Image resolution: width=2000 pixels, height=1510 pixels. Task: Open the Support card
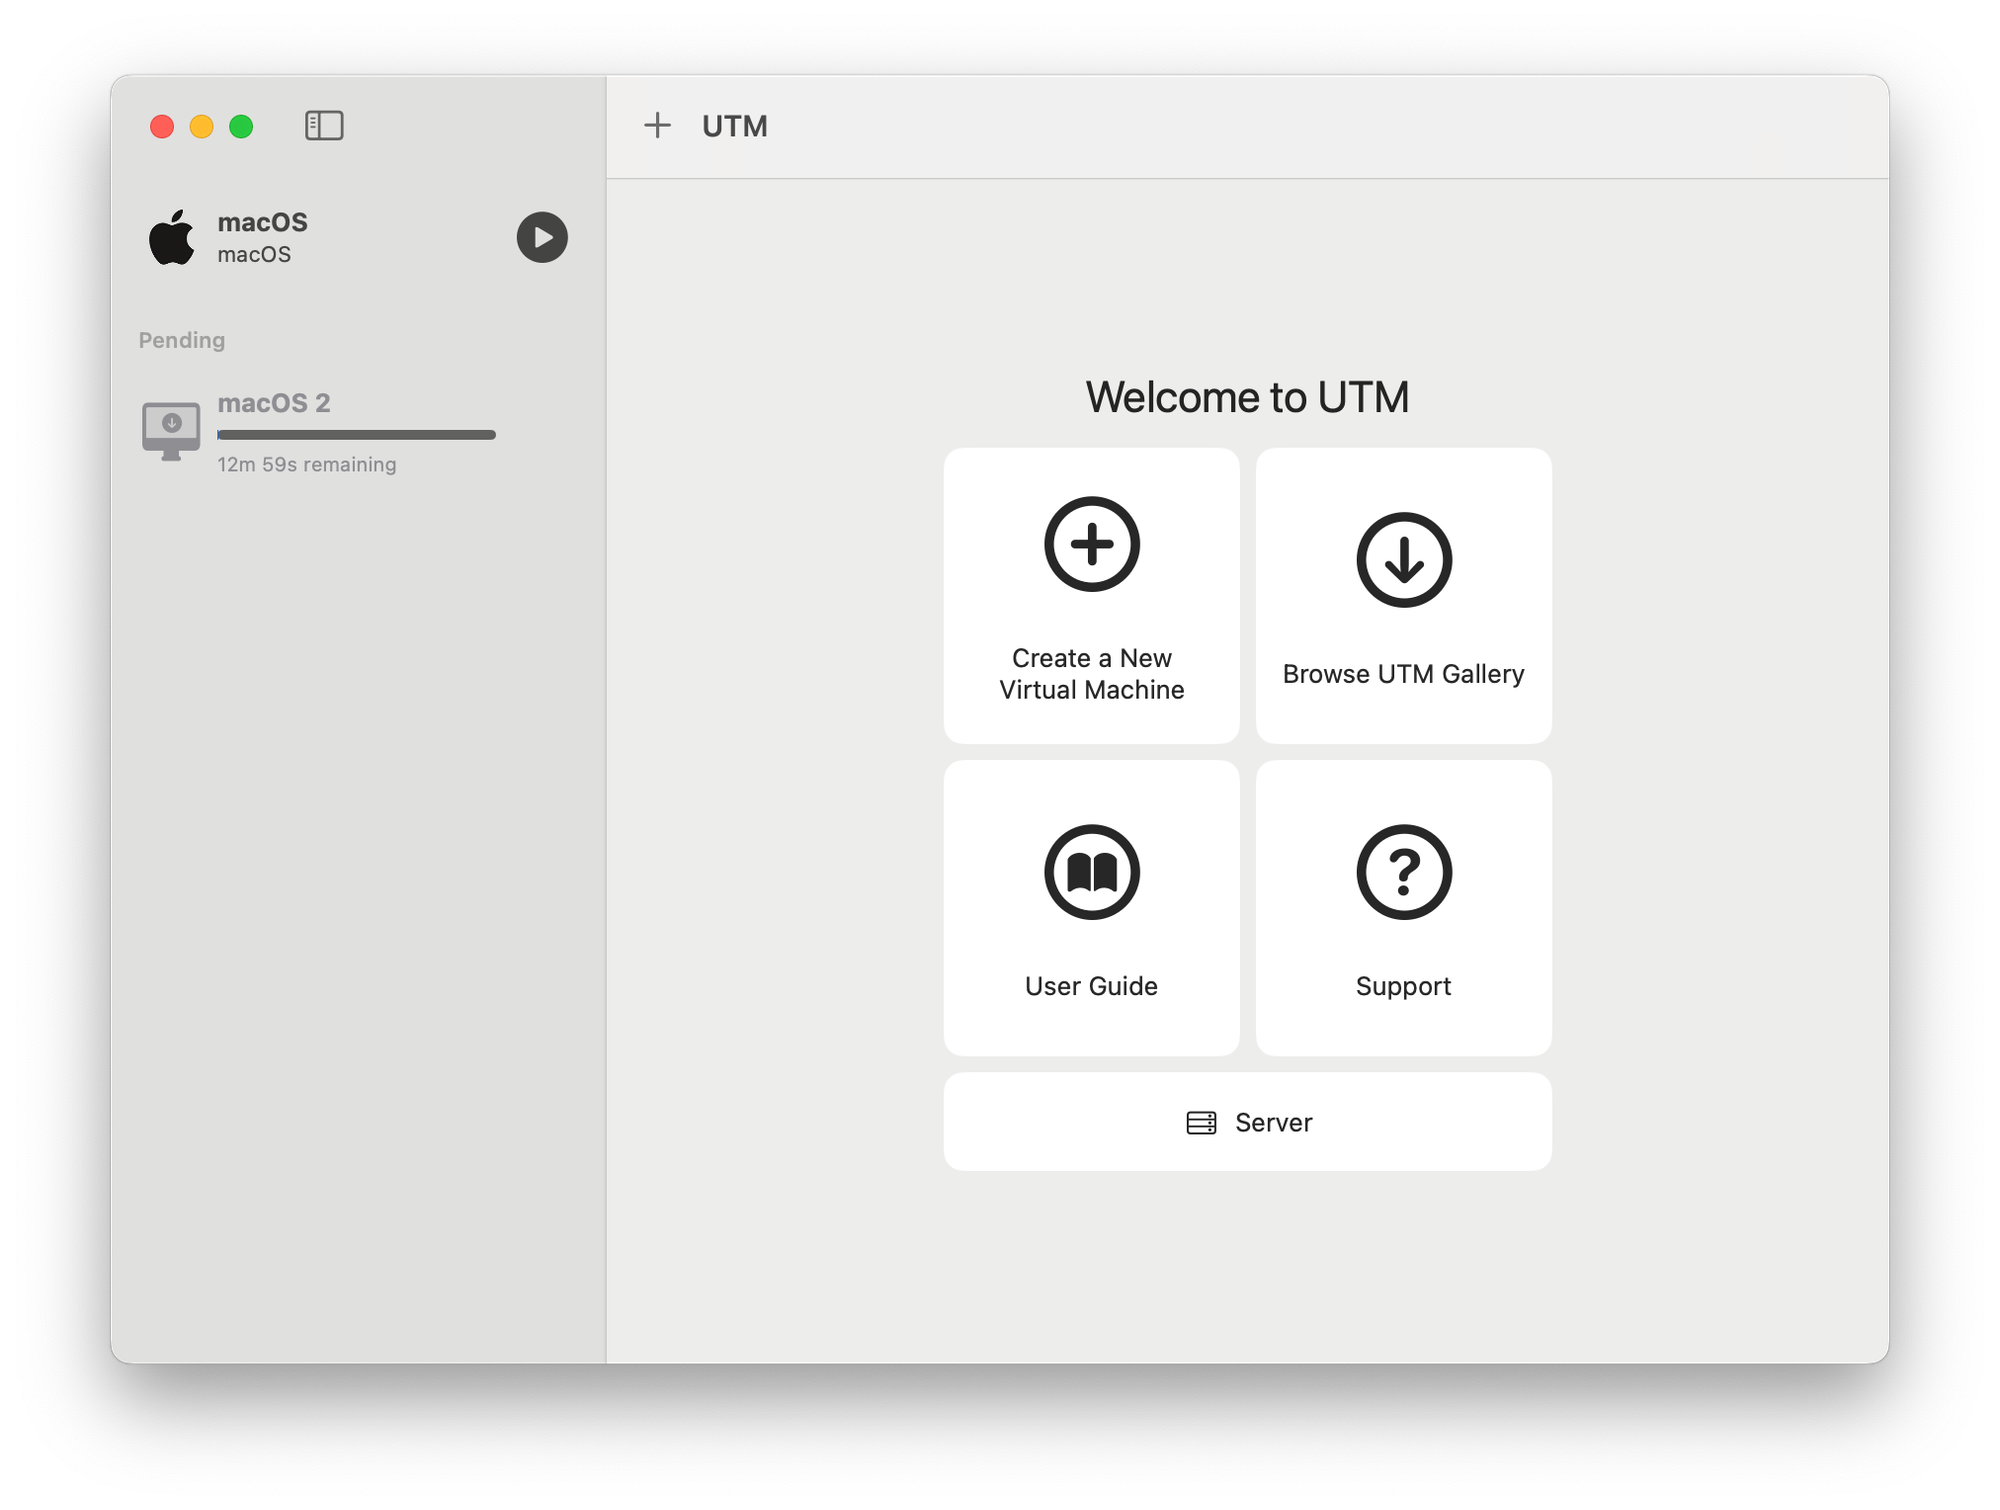(x=1403, y=907)
